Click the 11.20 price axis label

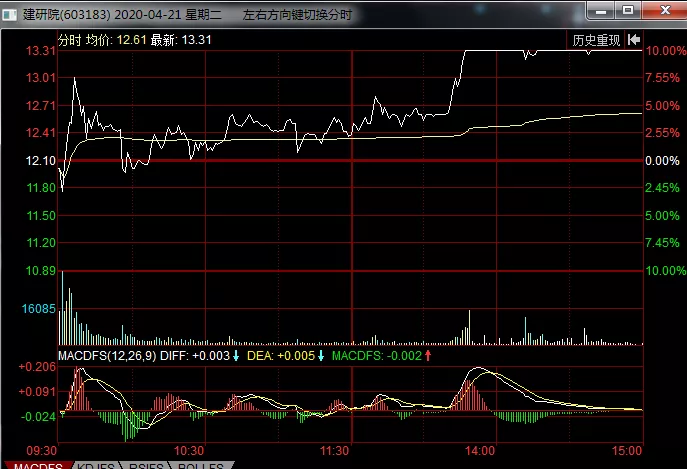pyautogui.click(x=41, y=243)
